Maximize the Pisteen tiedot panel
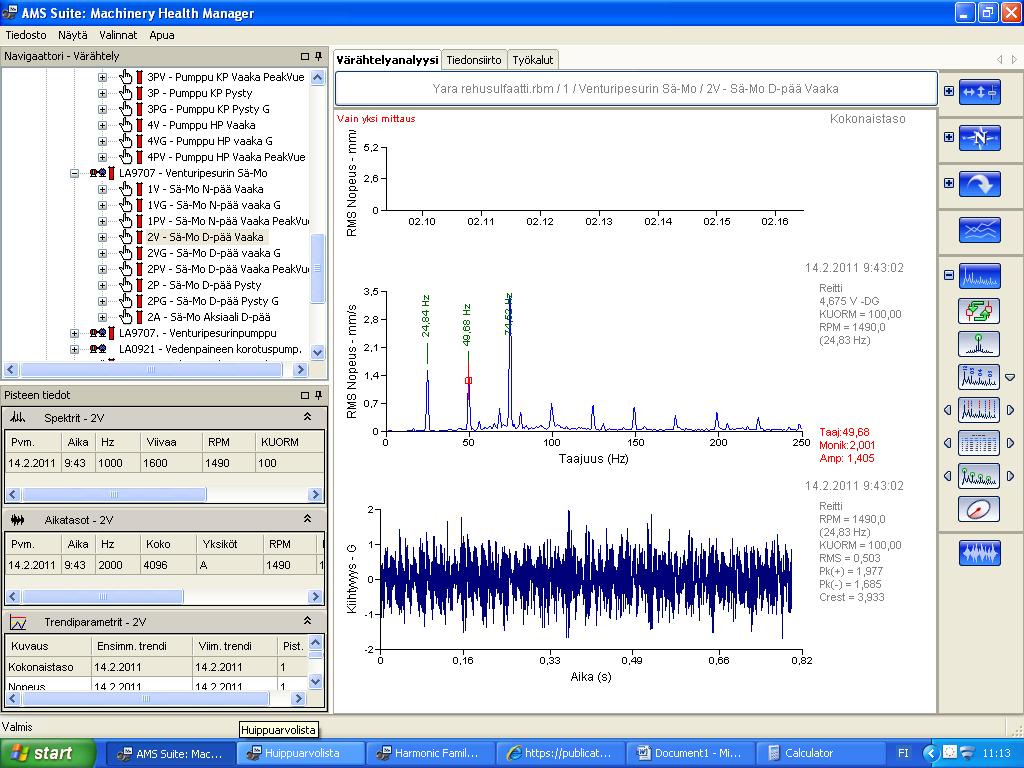The height and width of the screenshot is (768, 1024). click(x=304, y=395)
